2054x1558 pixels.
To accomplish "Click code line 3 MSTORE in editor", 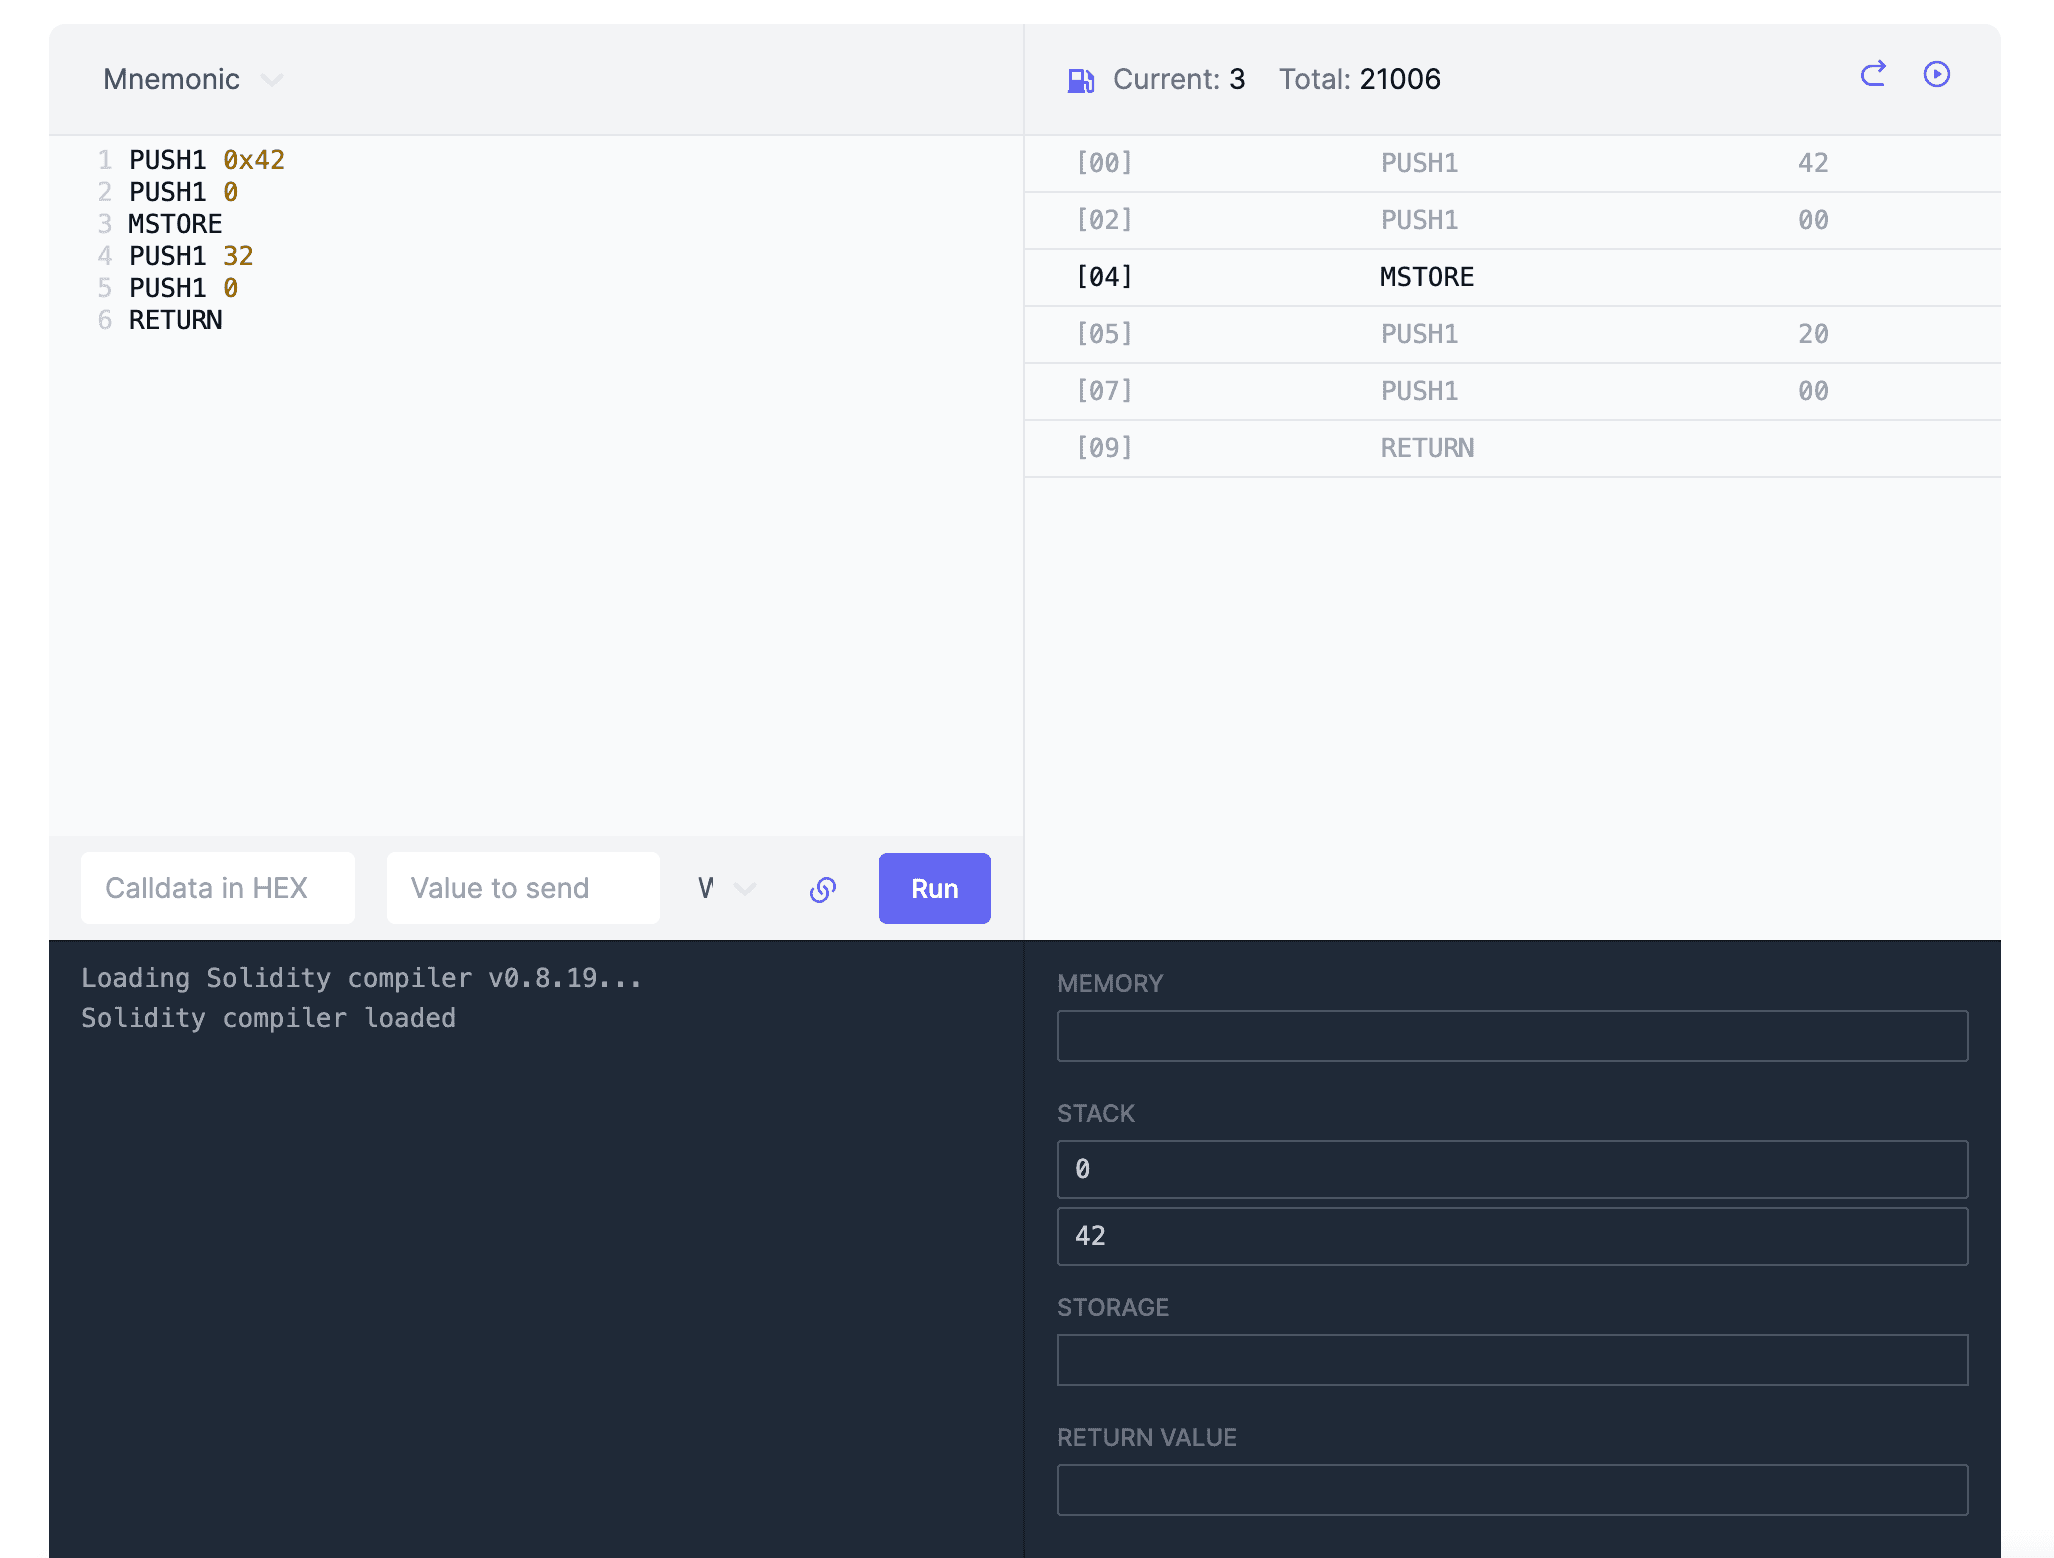I will [x=175, y=224].
